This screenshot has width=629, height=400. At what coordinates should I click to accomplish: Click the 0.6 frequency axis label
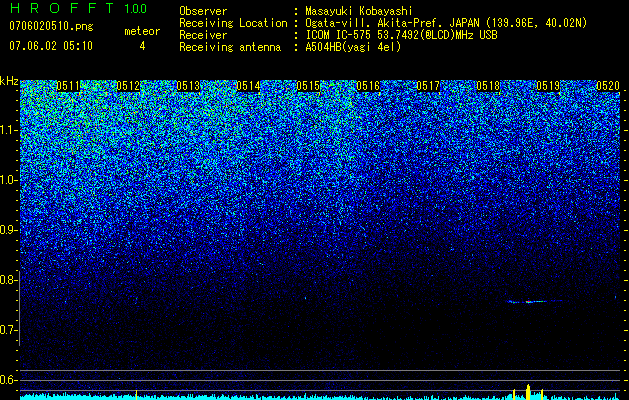tap(9, 380)
